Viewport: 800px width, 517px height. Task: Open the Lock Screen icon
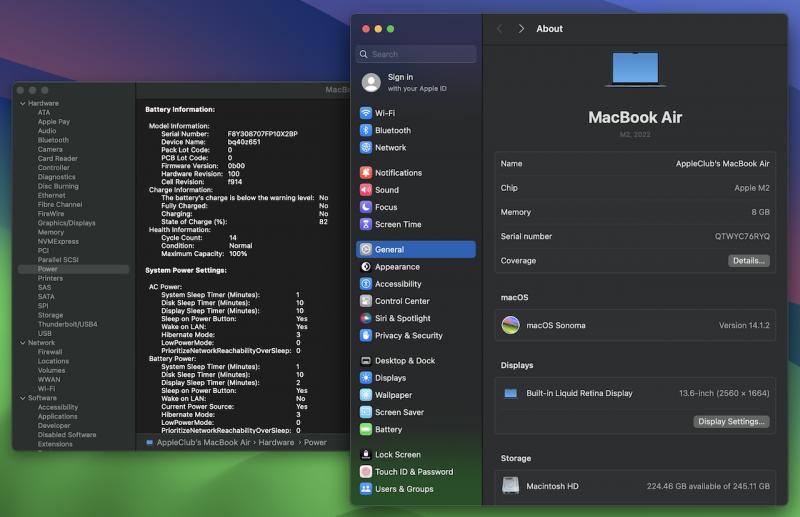click(366, 454)
